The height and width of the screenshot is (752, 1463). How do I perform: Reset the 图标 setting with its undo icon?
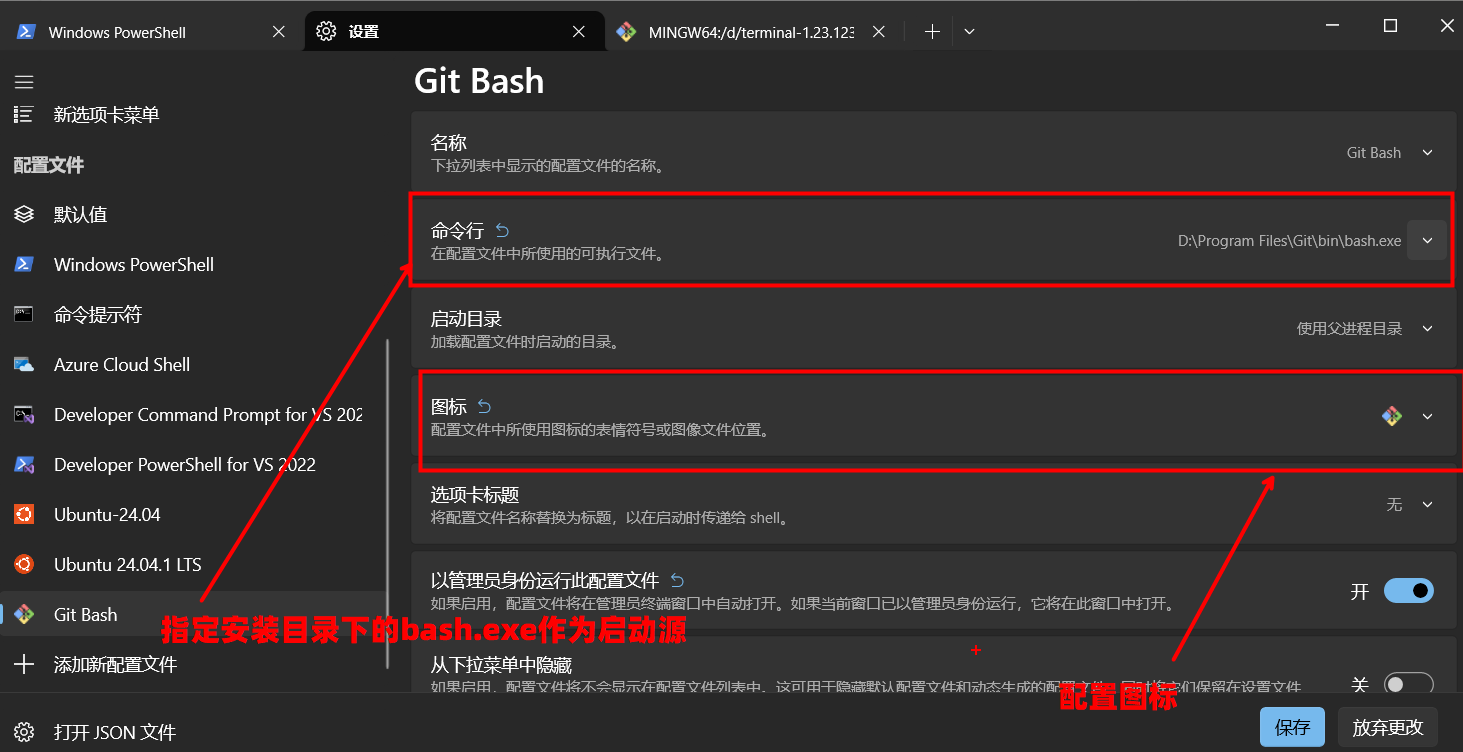[485, 406]
